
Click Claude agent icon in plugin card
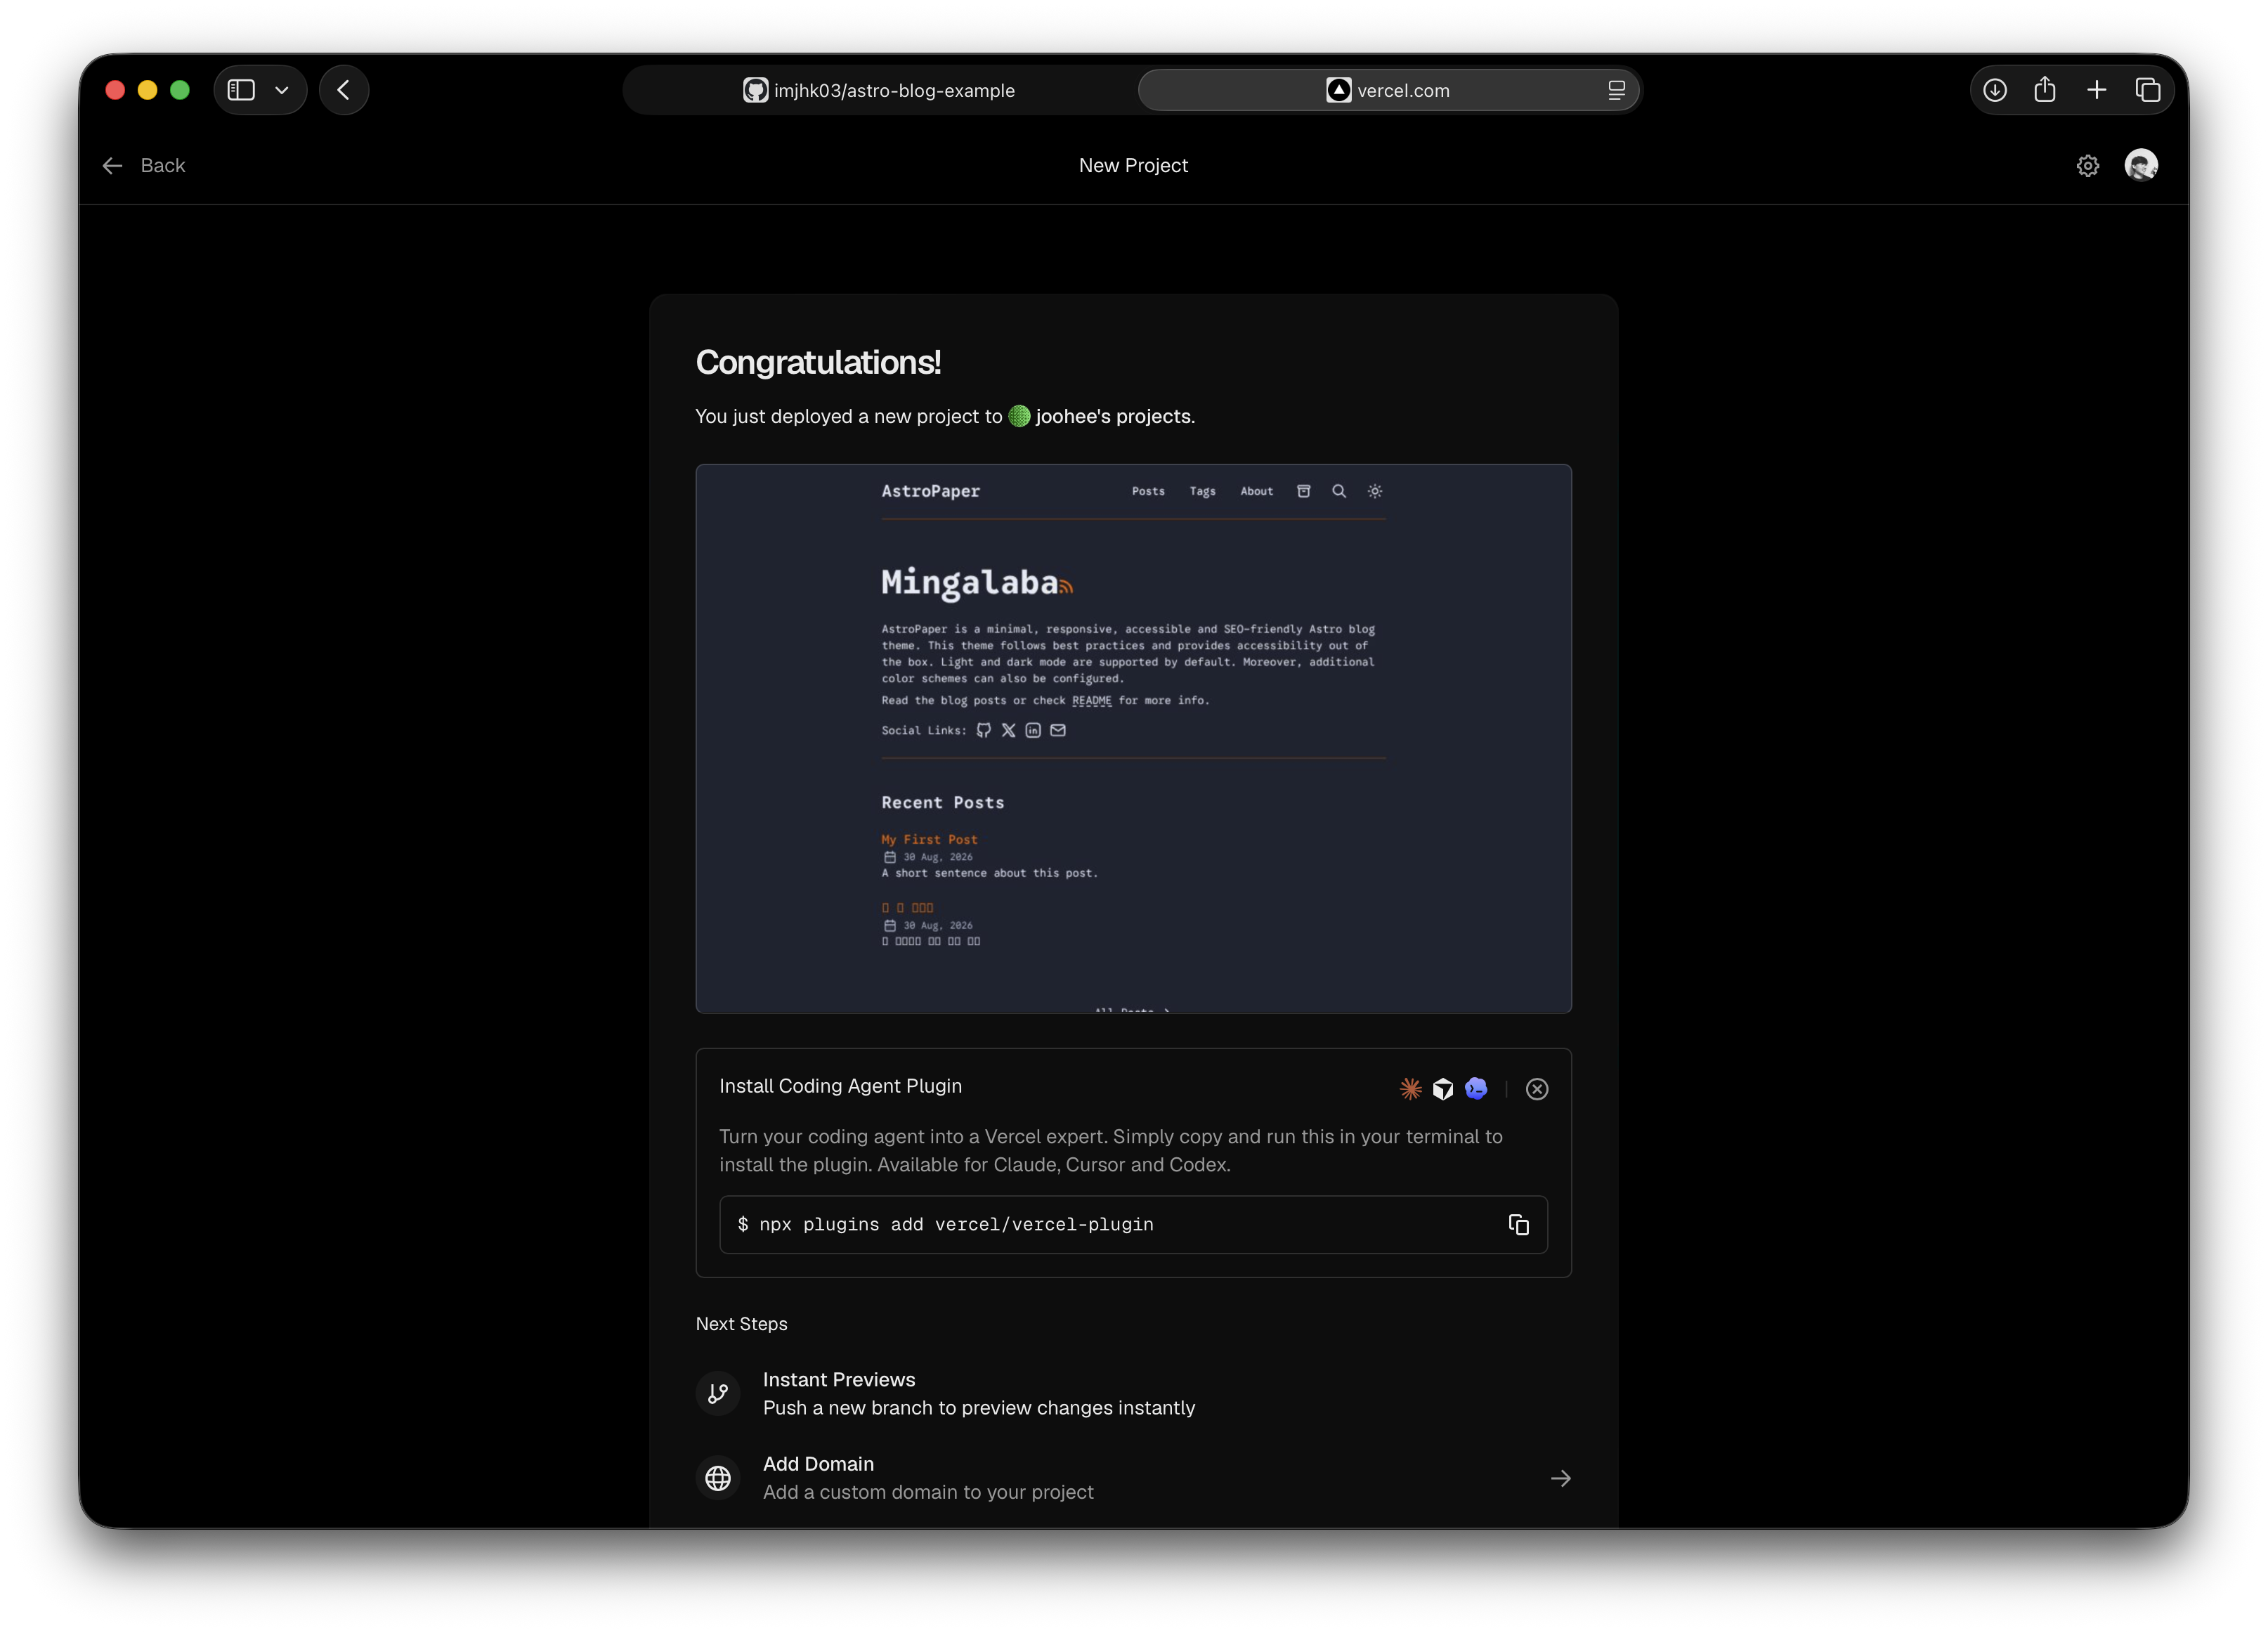1410,1088
